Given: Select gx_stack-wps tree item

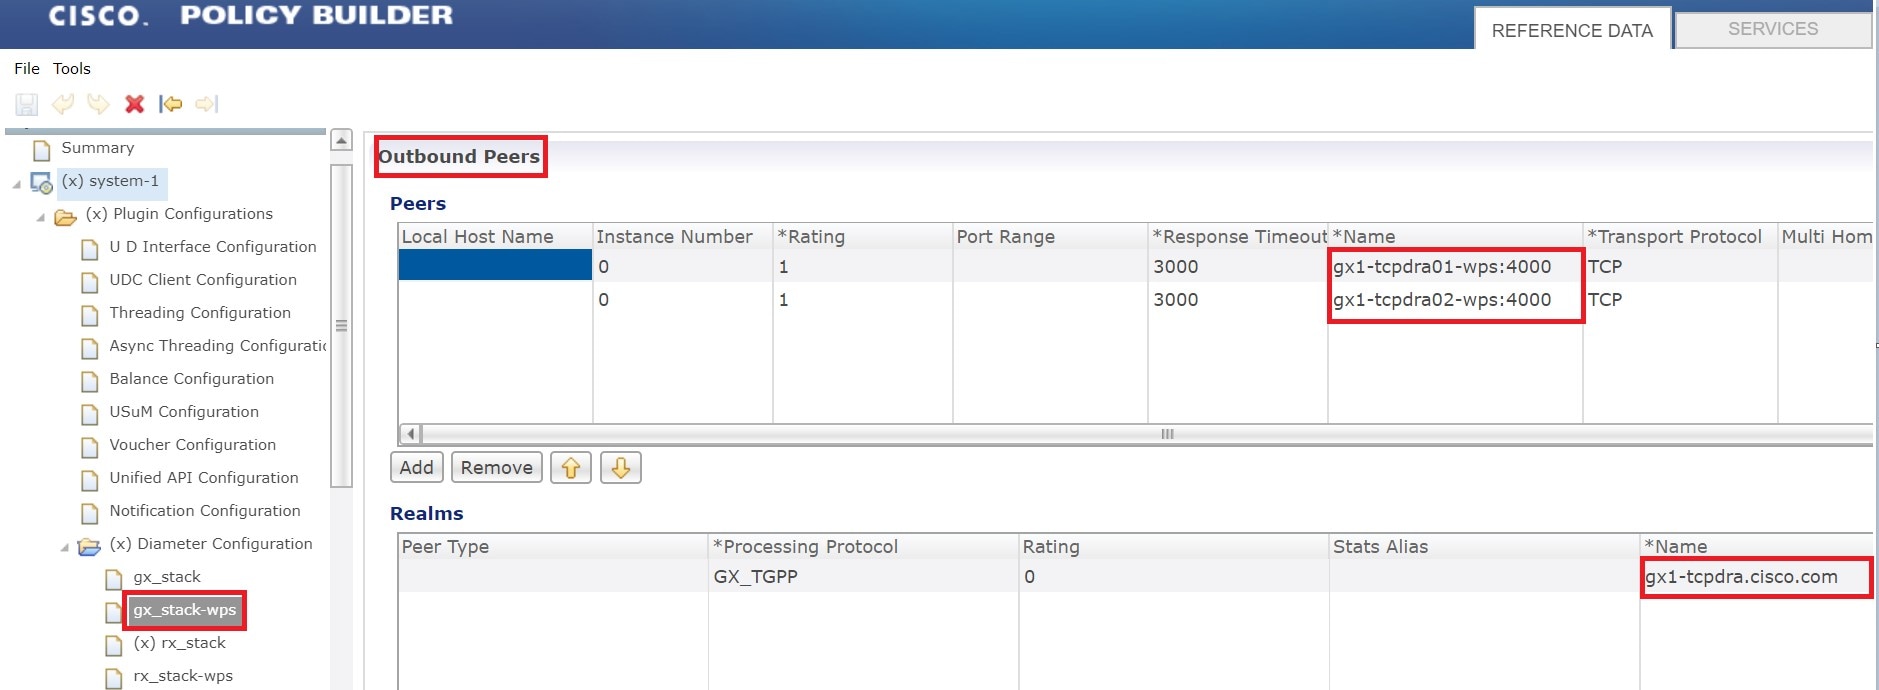Looking at the screenshot, I should [185, 610].
